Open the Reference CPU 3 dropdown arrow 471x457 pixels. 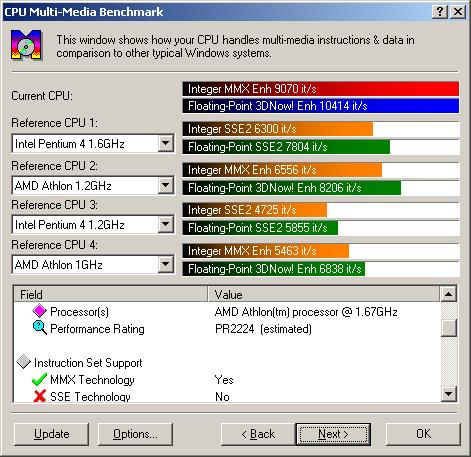pyautogui.click(x=165, y=224)
